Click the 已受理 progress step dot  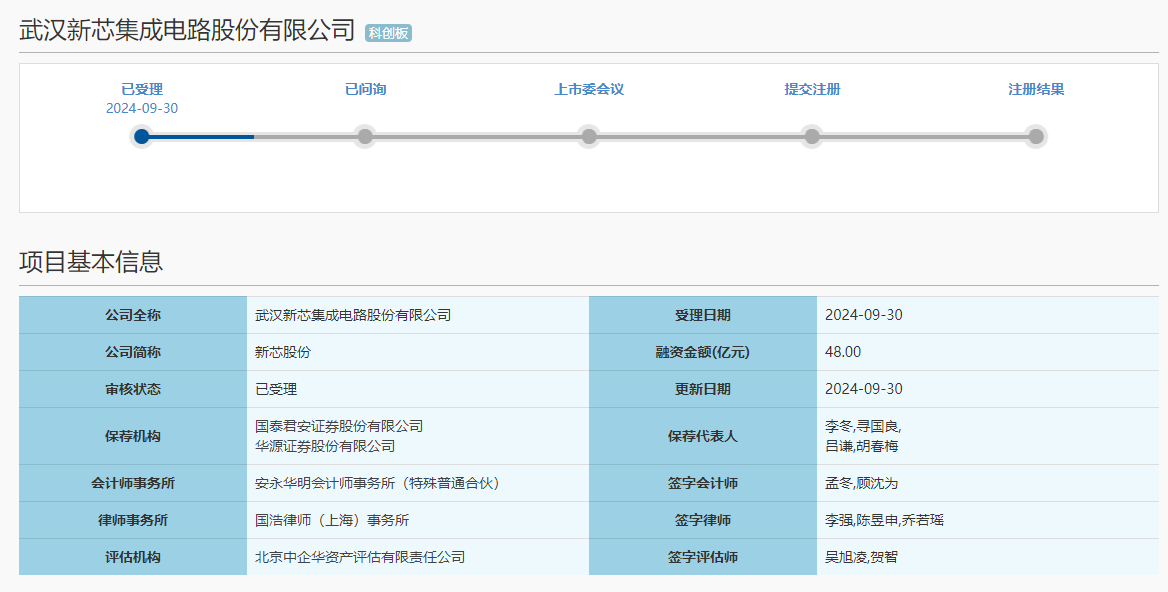(x=142, y=136)
